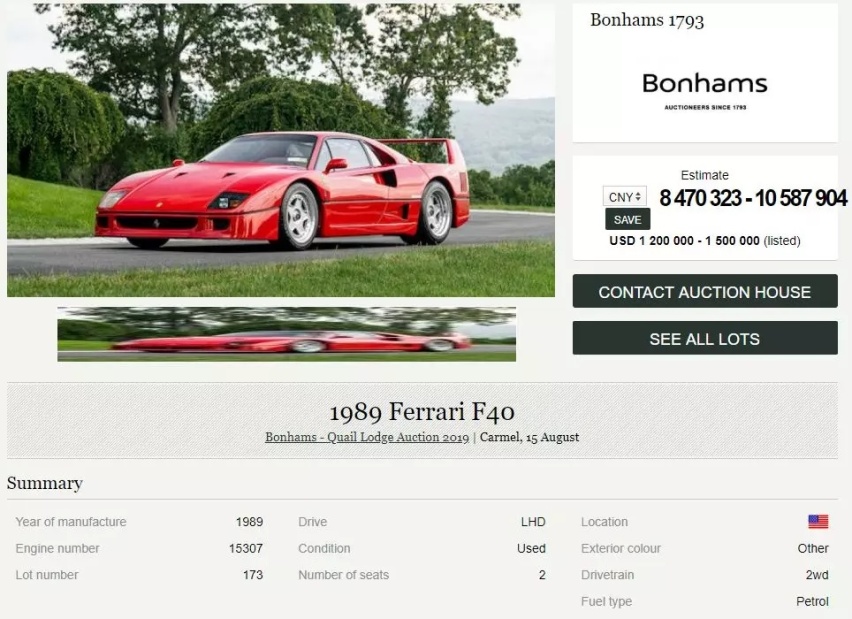Open the CNY currency dropdown
This screenshot has width=852, height=619.
(624, 196)
